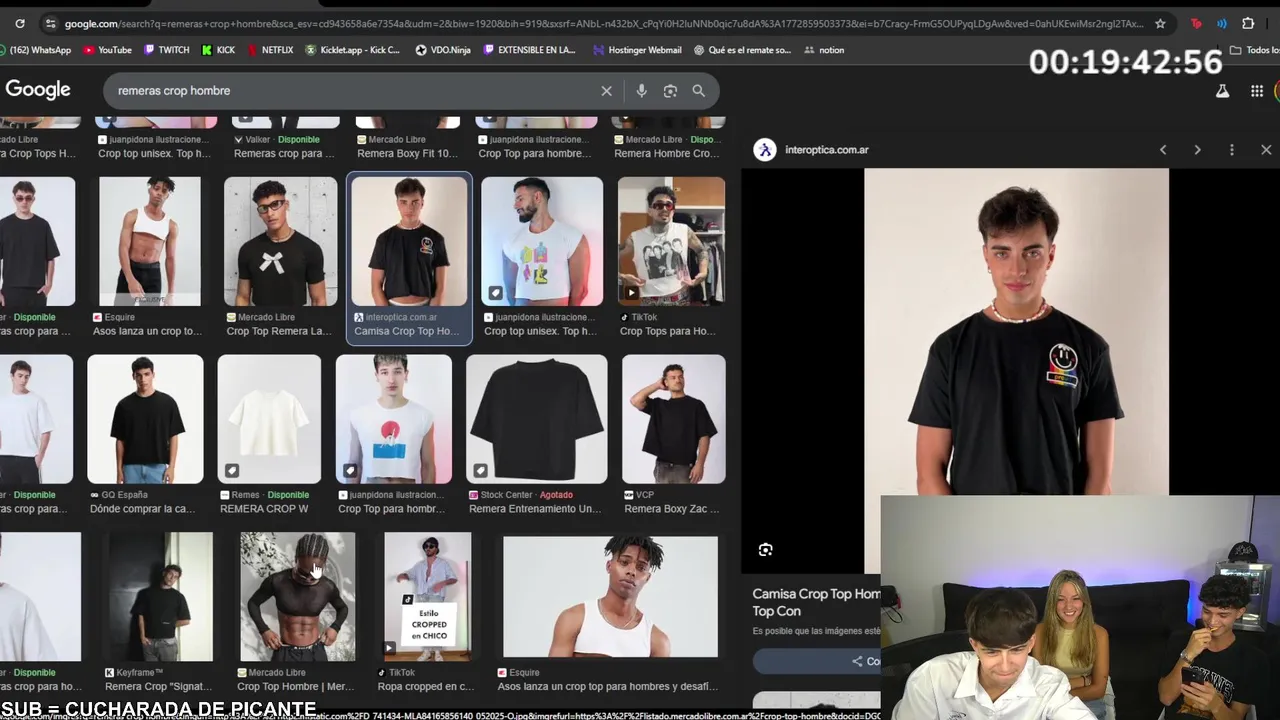Image resolution: width=1280 pixels, height=720 pixels.
Task: Open the Google apps grid icon
Action: [x=1257, y=91]
